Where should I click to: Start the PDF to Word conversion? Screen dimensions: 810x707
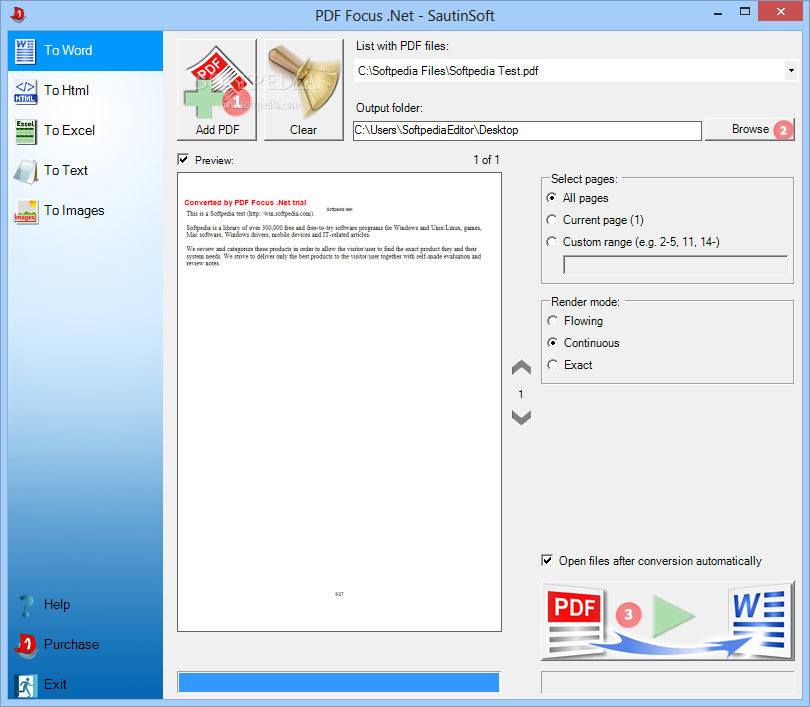tap(667, 621)
